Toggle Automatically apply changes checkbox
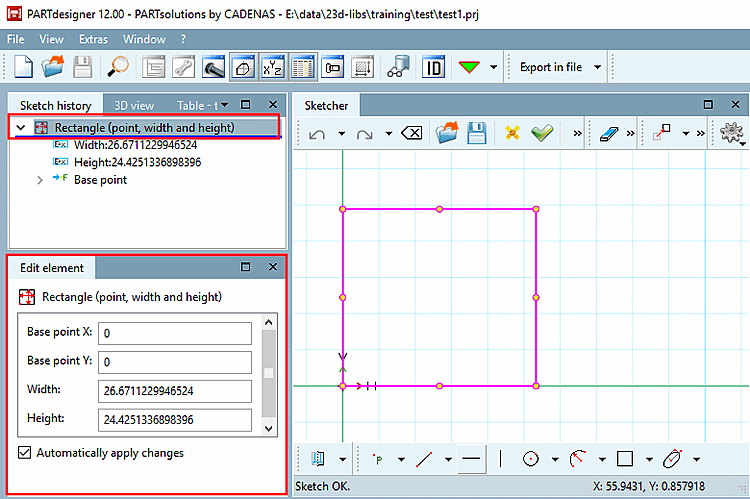The width and height of the screenshot is (750, 499). click(x=25, y=453)
